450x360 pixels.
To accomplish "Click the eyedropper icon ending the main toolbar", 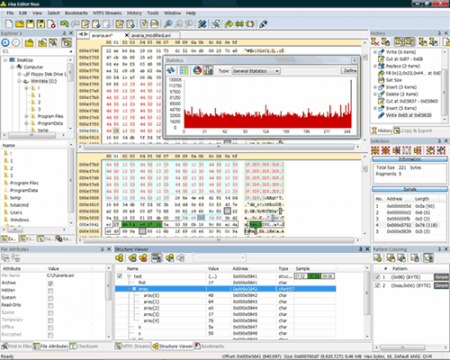I will pos(263,24).
